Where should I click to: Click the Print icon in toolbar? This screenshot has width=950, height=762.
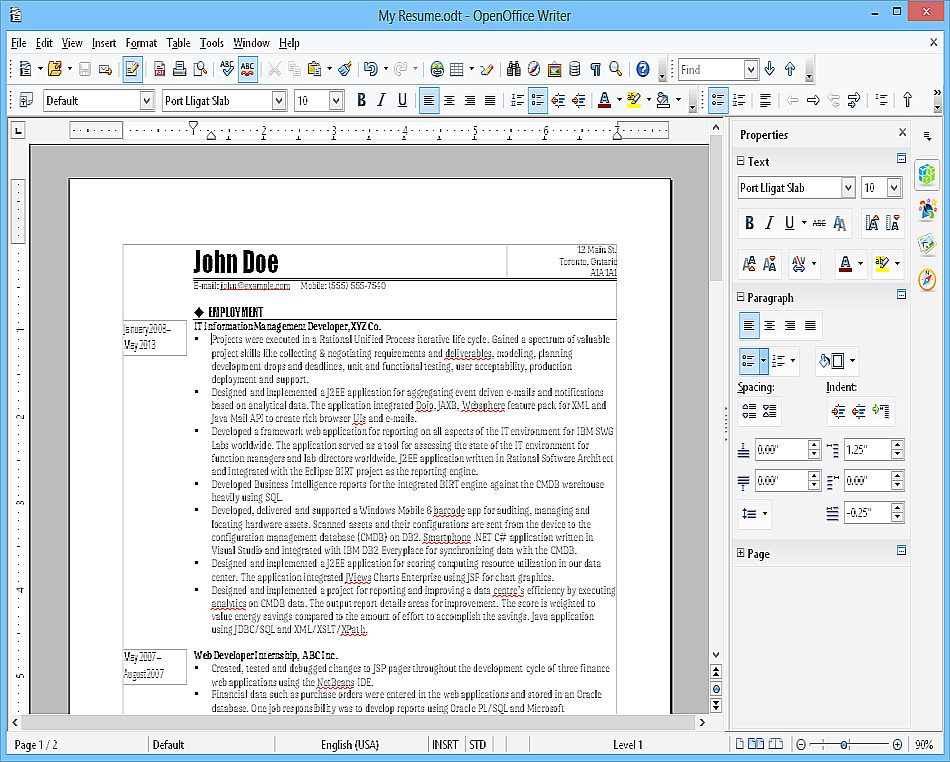click(x=179, y=69)
